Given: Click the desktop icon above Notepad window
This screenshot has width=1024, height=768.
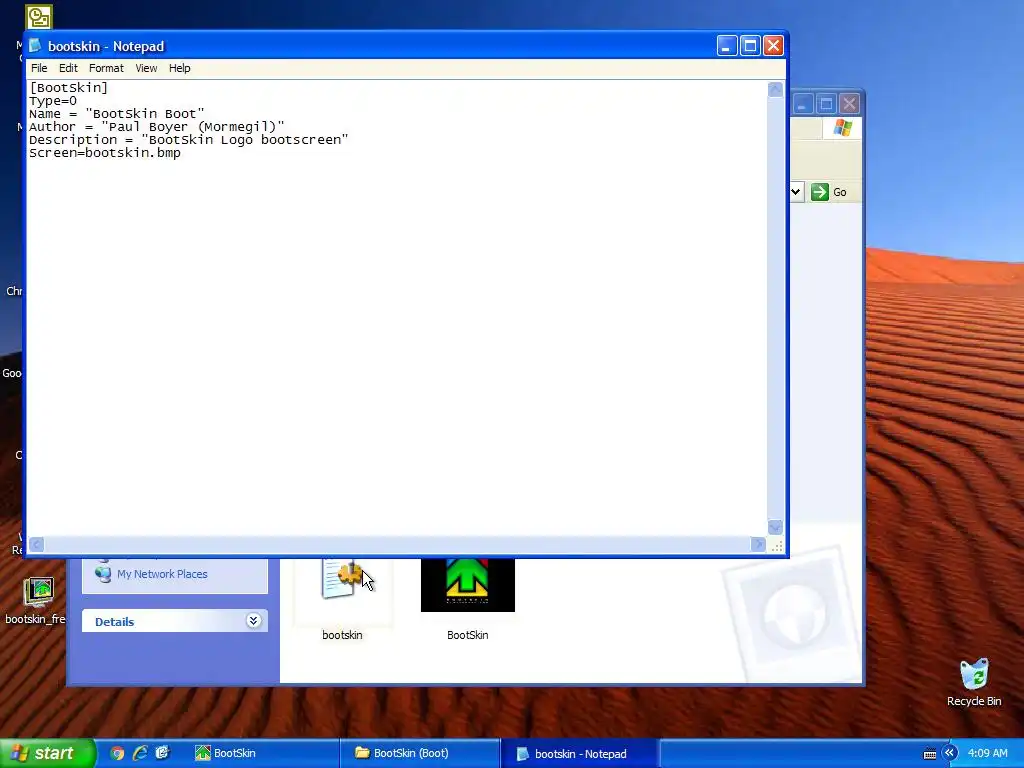Looking at the screenshot, I should (x=39, y=18).
